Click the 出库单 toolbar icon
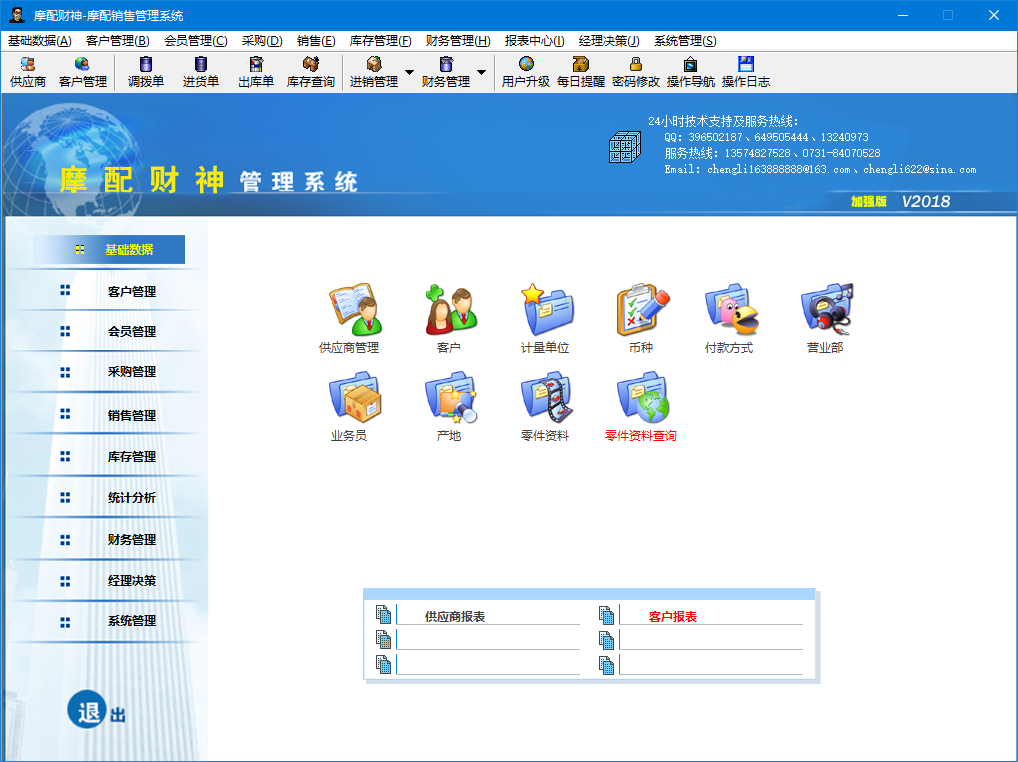1018x762 pixels. (x=256, y=72)
